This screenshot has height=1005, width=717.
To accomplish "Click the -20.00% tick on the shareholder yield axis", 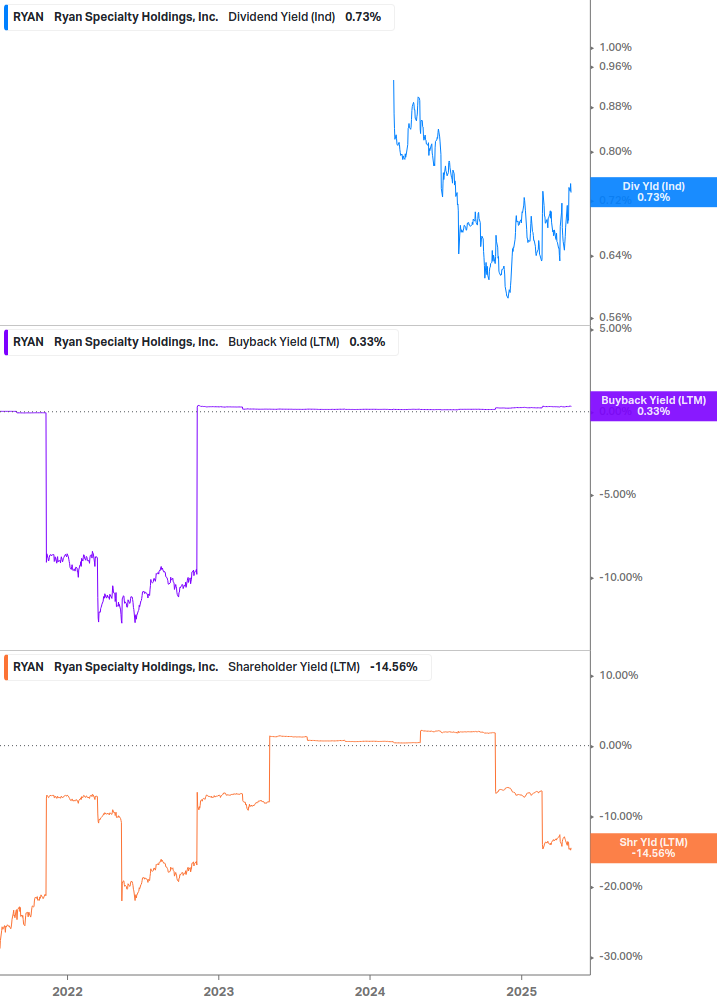I will pos(620,886).
